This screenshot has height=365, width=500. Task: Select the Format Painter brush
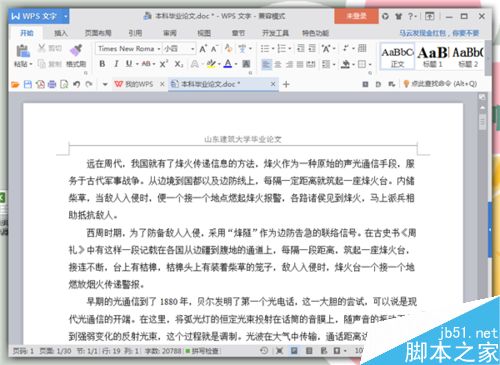click(x=76, y=50)
